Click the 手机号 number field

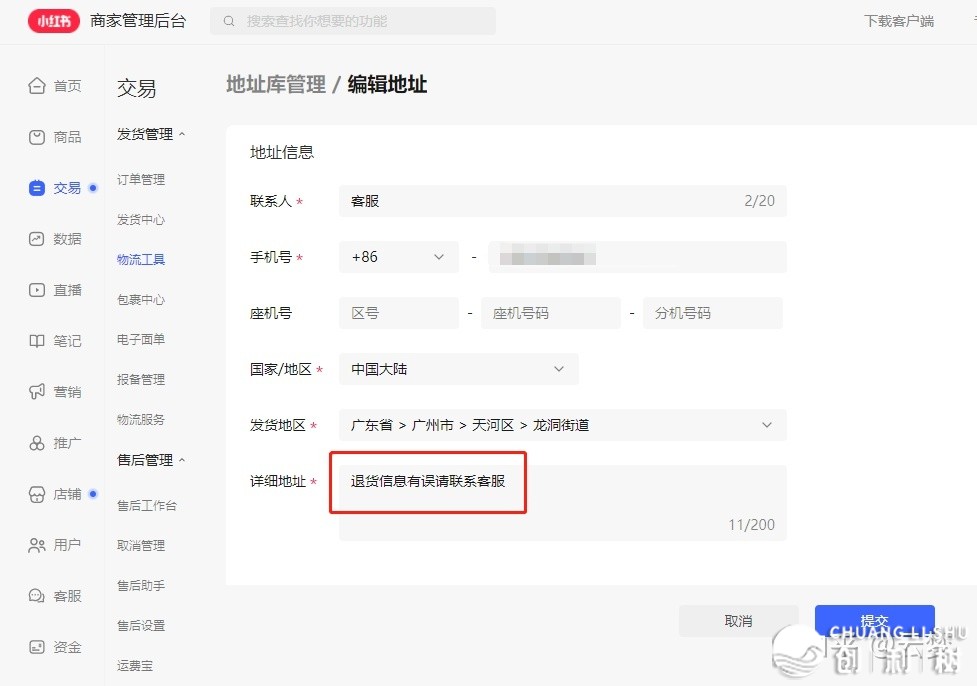pos(637,257)
